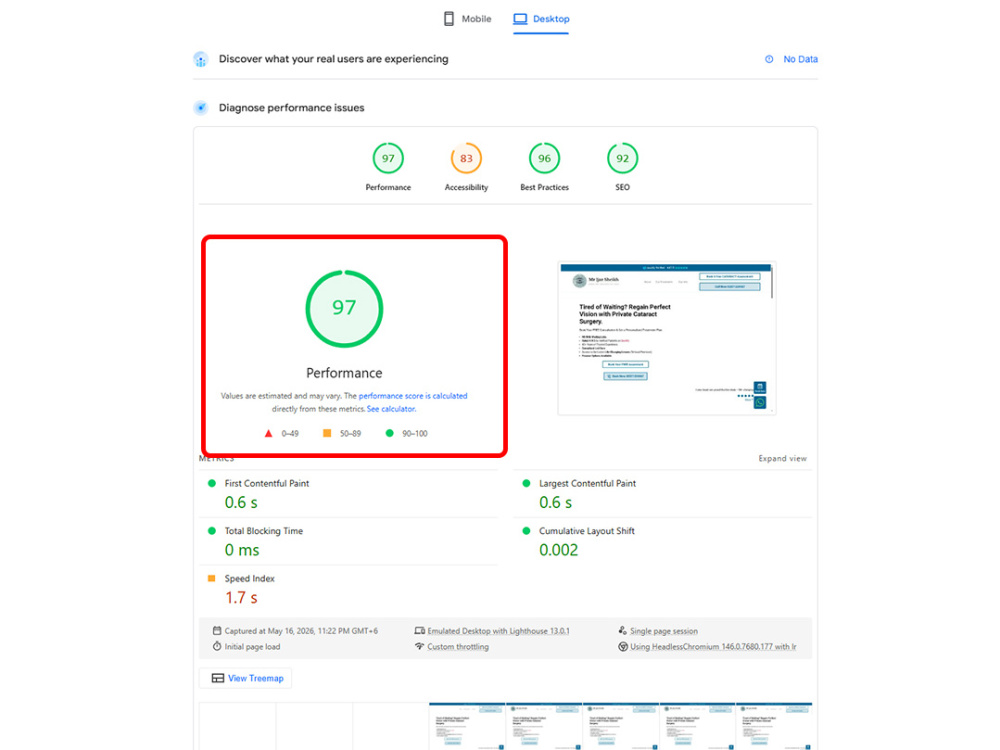Click Emulated Desktop with Lighthouse 13.0.1

coord(498,631)
